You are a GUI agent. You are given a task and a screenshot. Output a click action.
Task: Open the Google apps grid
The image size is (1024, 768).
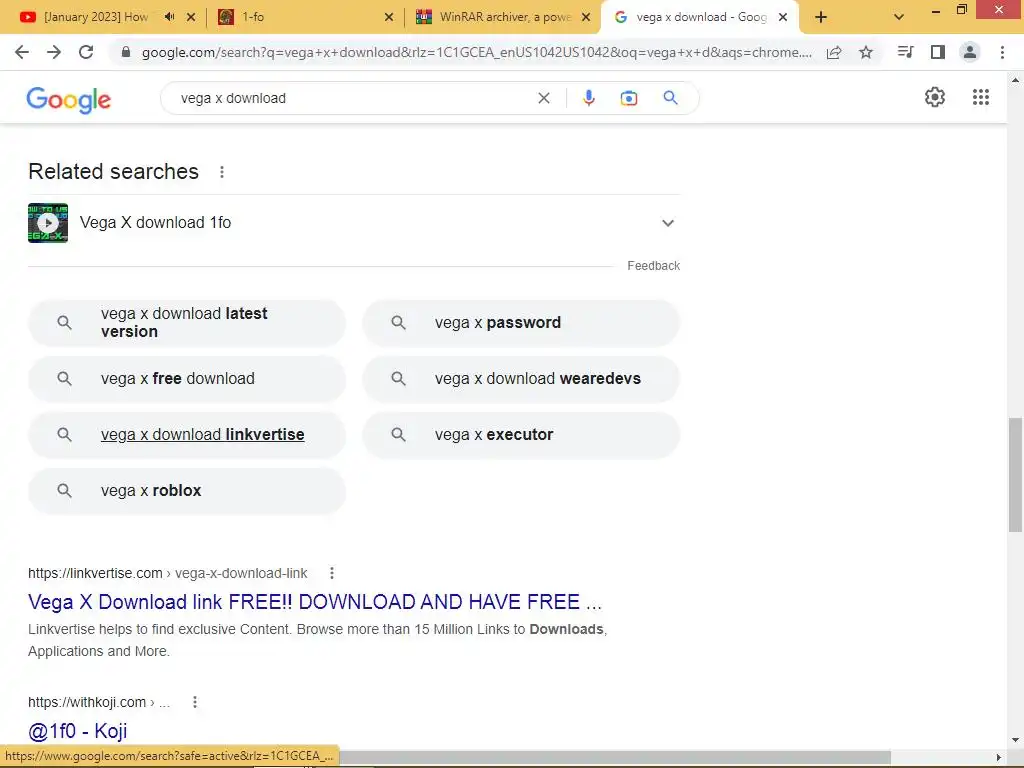(981, 97)
